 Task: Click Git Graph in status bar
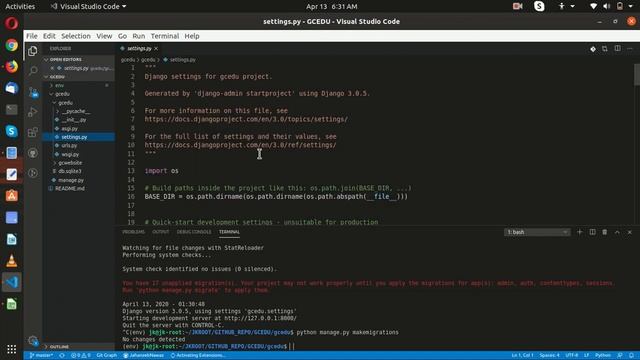pyautogui.click(x=107, y=356)
